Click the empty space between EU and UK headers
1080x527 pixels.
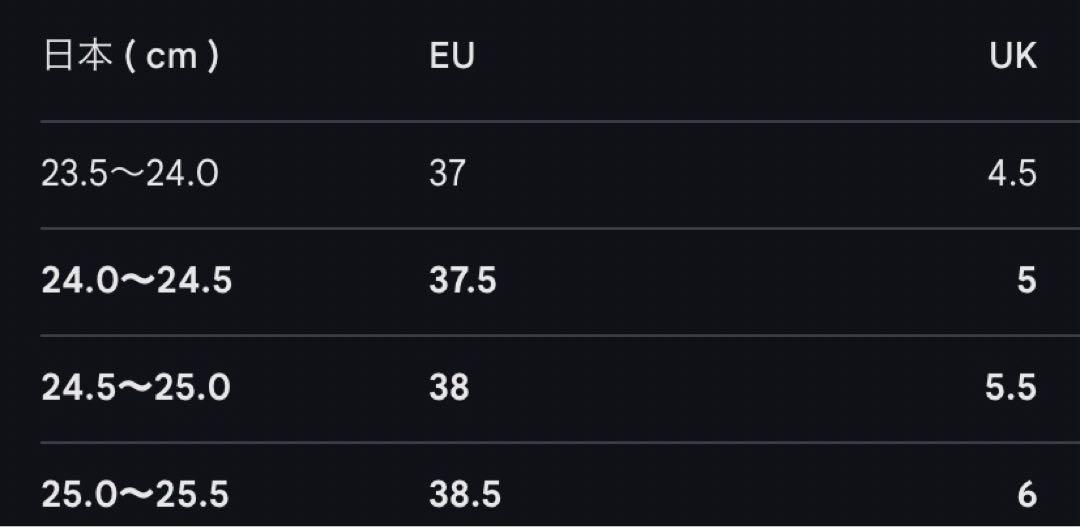(x=732, y=56)
